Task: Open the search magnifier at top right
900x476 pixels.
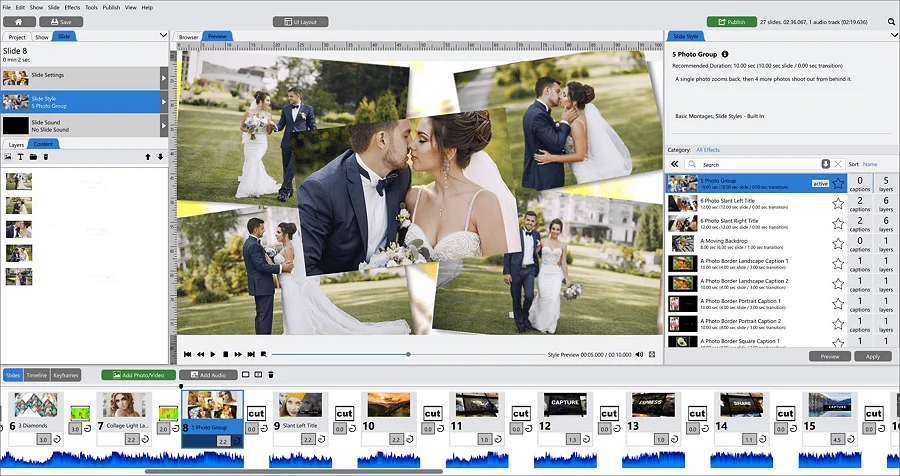Action: point(891,22)
